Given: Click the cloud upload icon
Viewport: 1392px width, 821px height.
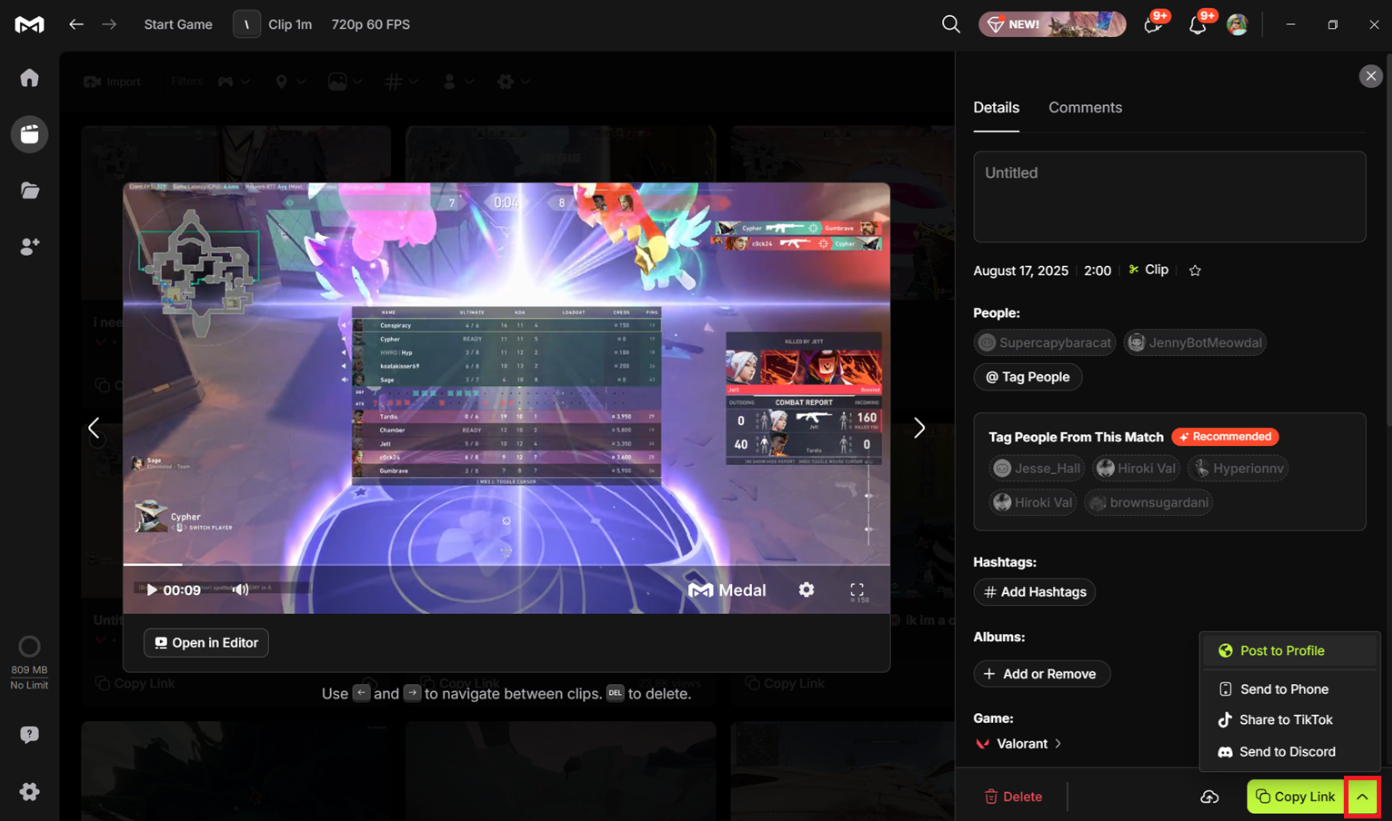Looking at the screenshot, I should pos(1210,797).
